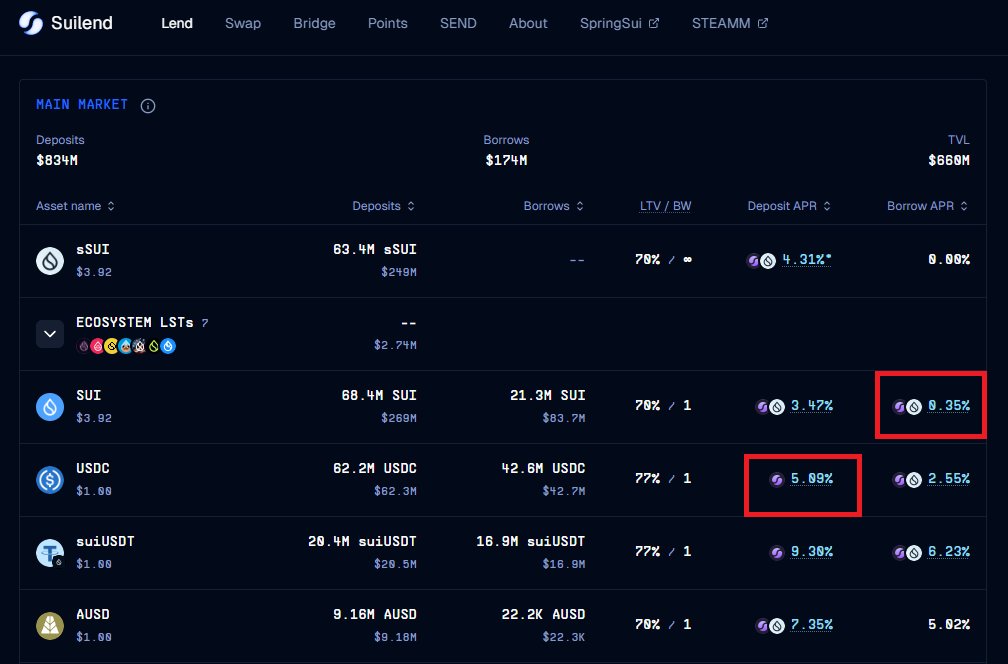Click the Suilend logo icon
Screen dimensions: 1008x664
[x=30, y=23]
